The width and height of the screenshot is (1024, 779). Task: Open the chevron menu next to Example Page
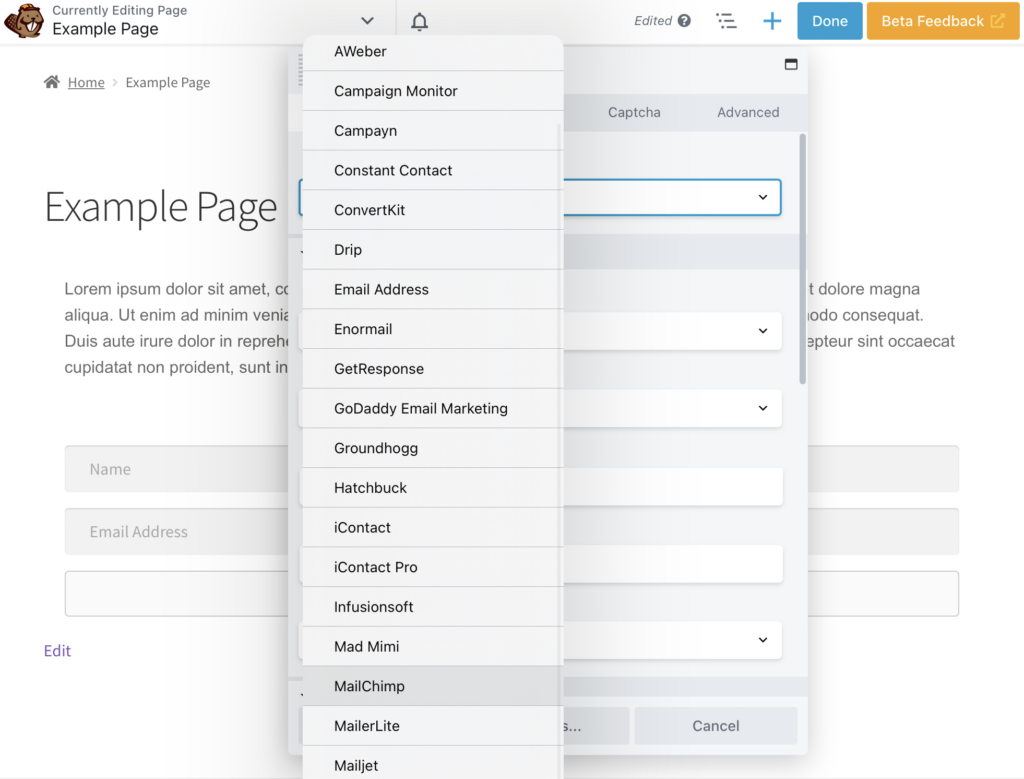367,19
